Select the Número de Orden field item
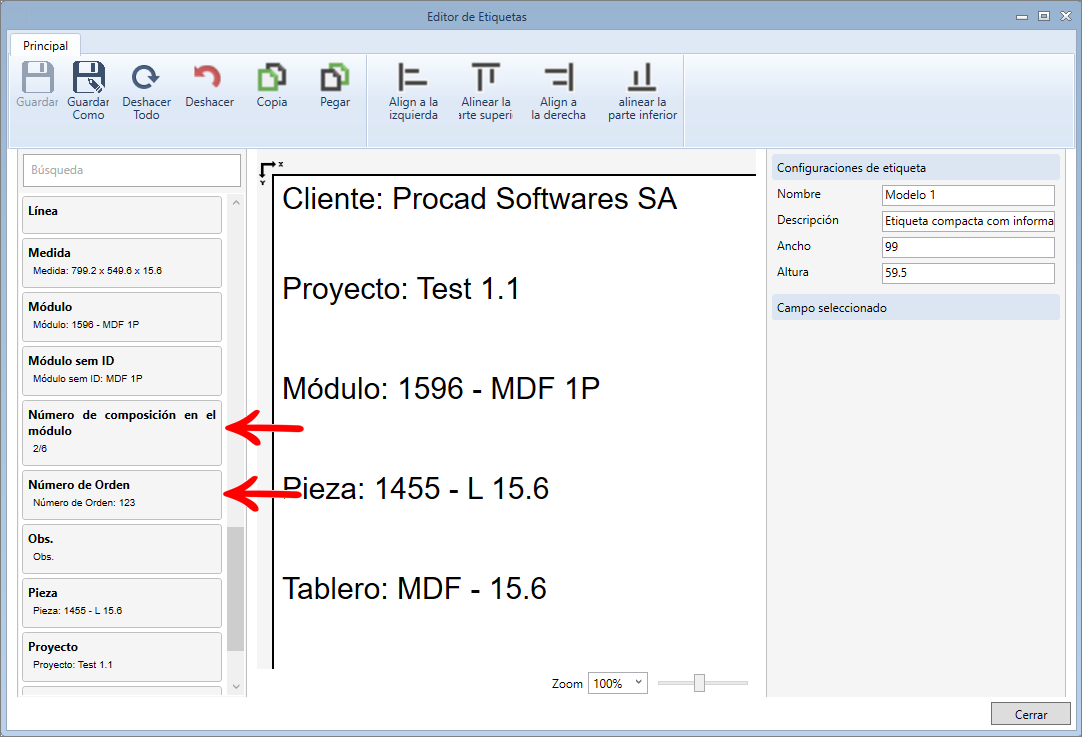The height and width of the screenshot is (737, 1082). [122, 495]
